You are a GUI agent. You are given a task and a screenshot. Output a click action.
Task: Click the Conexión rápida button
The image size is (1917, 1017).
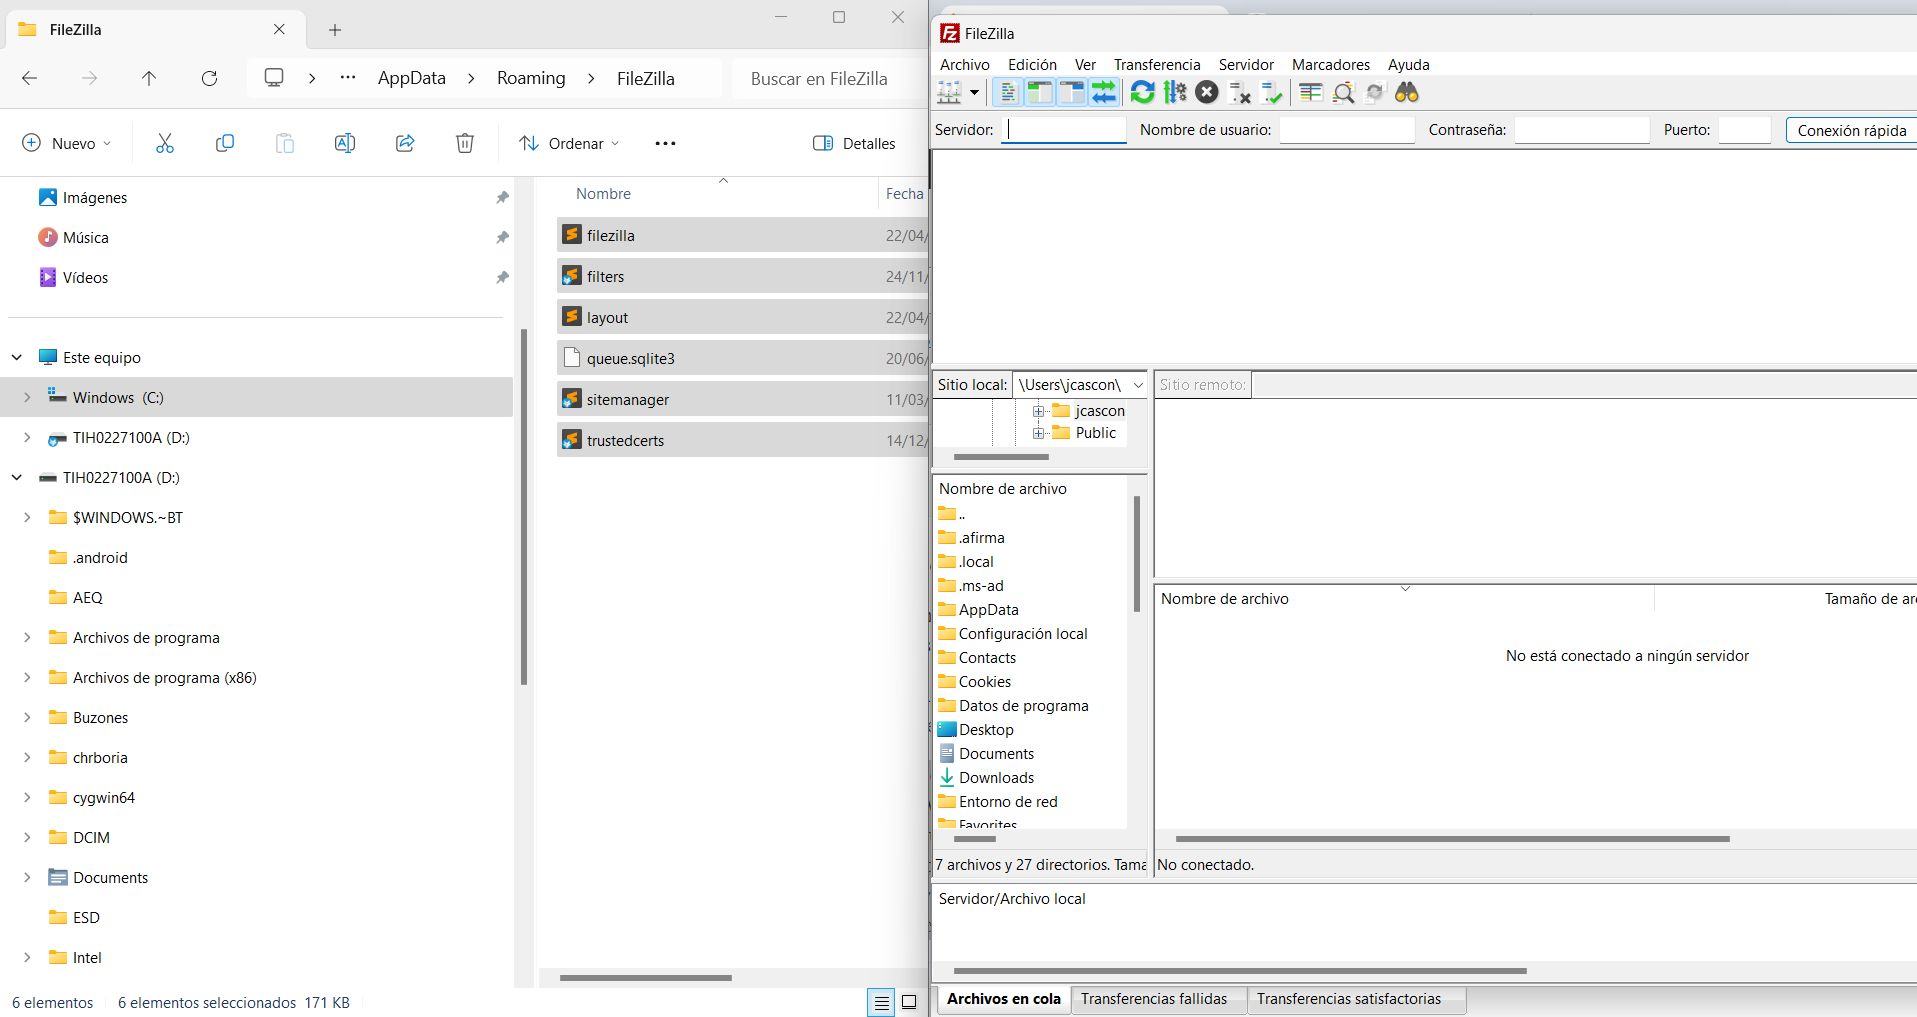pyautogui.click(x=1851, y=130)
